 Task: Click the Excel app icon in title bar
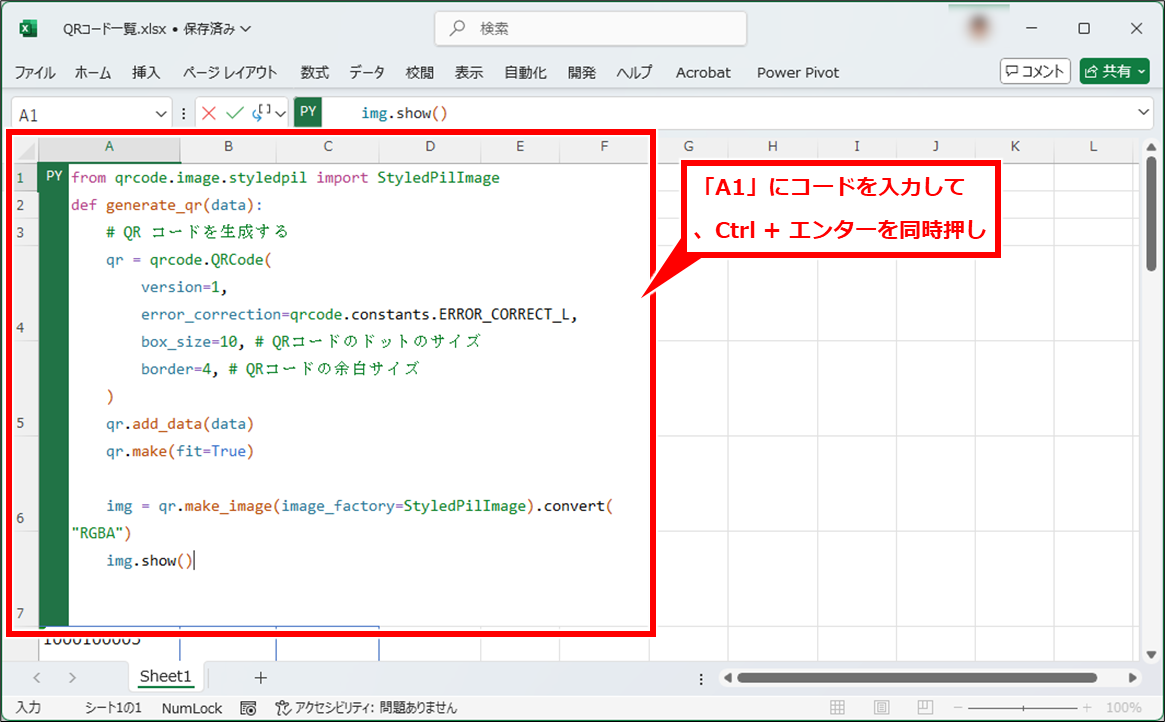point(28,29)
